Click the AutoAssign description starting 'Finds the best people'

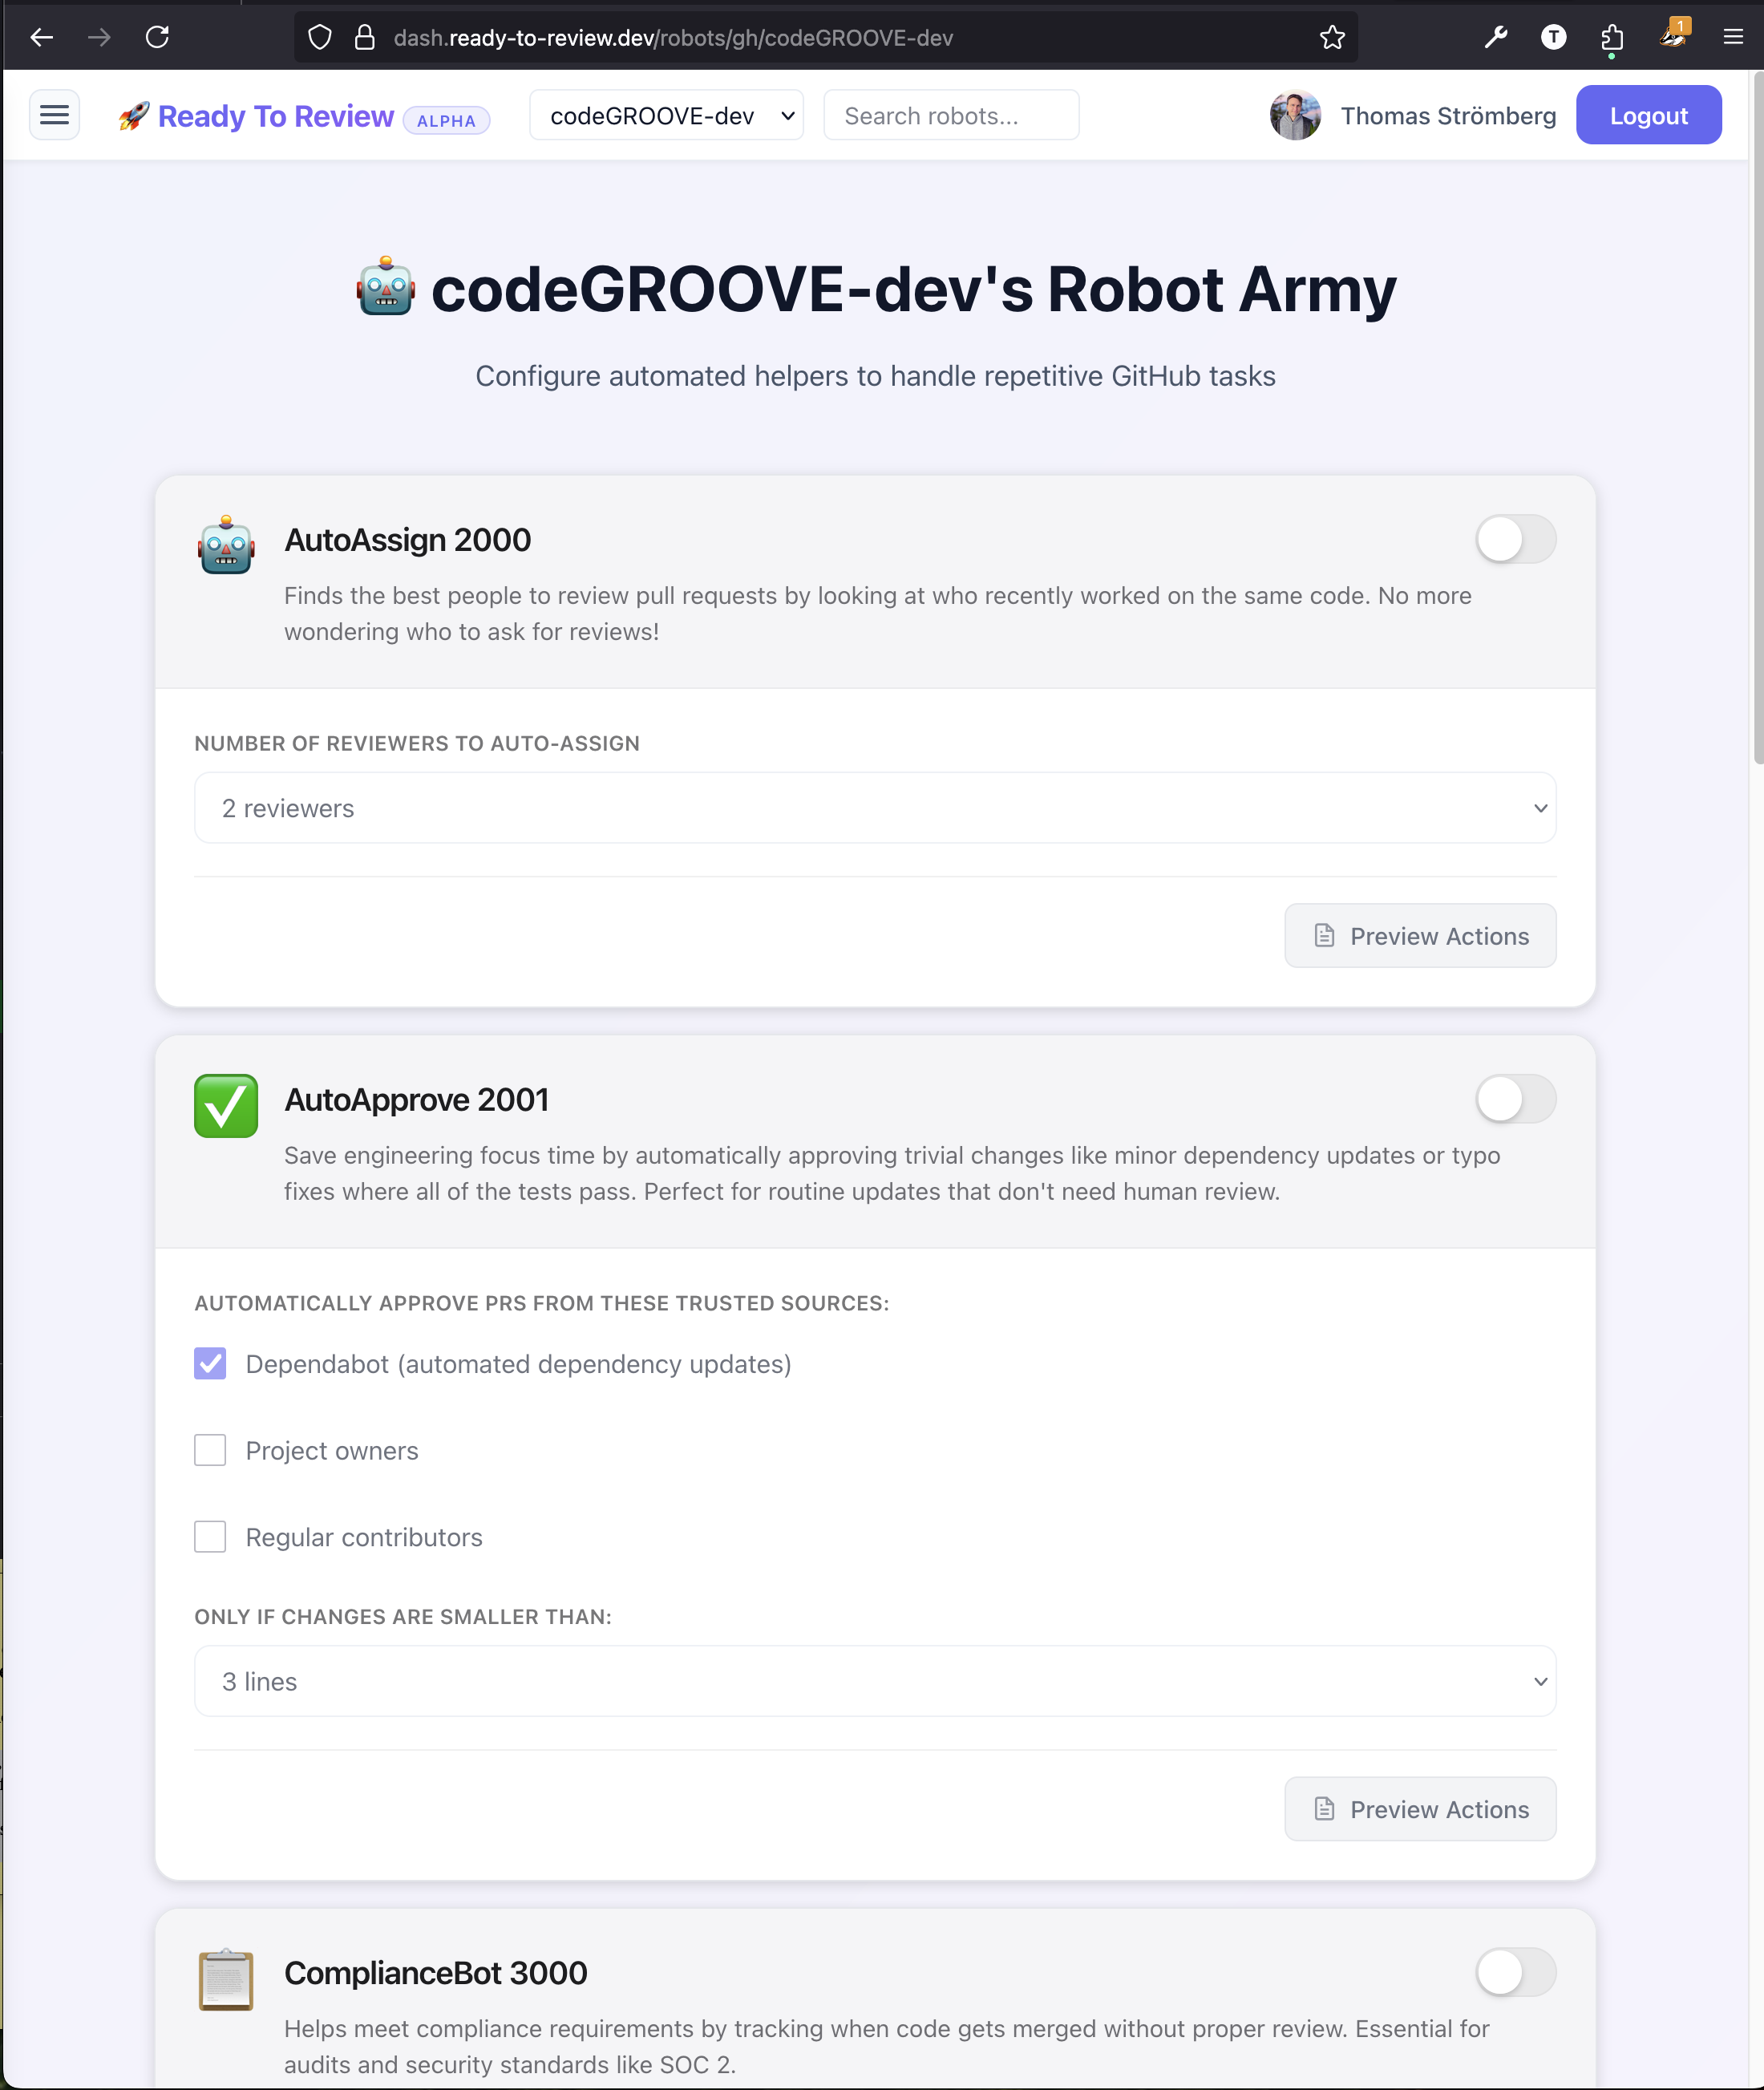tap(877, 613)
